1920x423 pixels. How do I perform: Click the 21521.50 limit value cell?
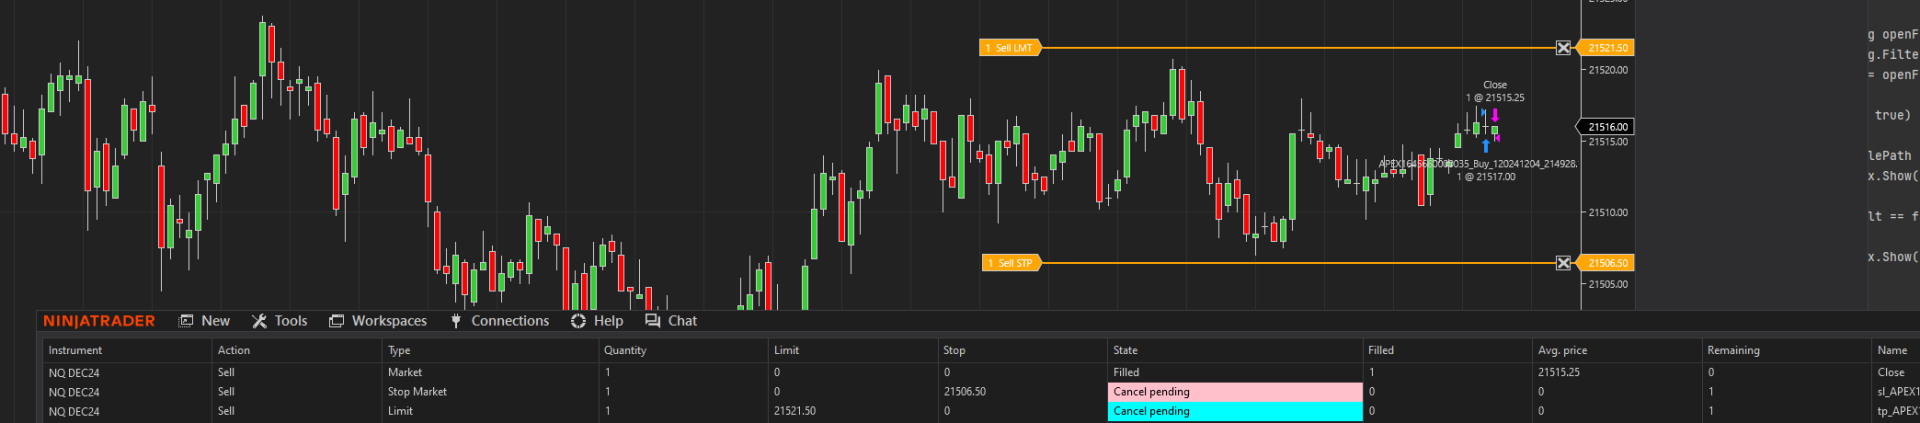(x=853, y=411)
